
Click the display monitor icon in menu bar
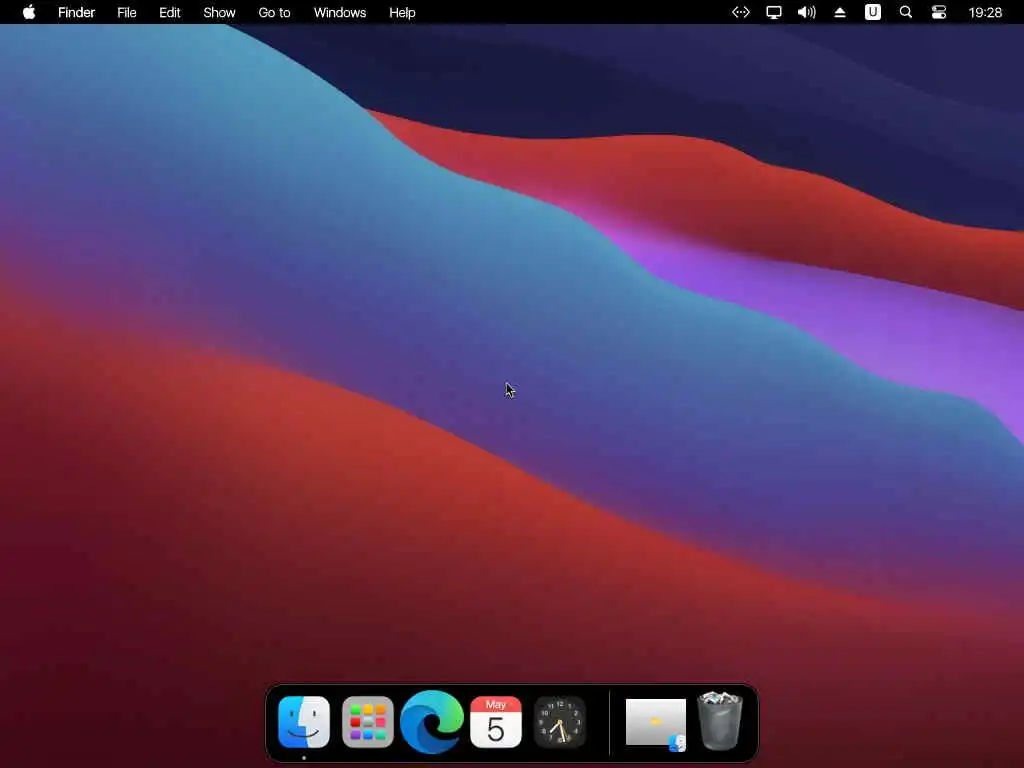[x=774, y=12]
